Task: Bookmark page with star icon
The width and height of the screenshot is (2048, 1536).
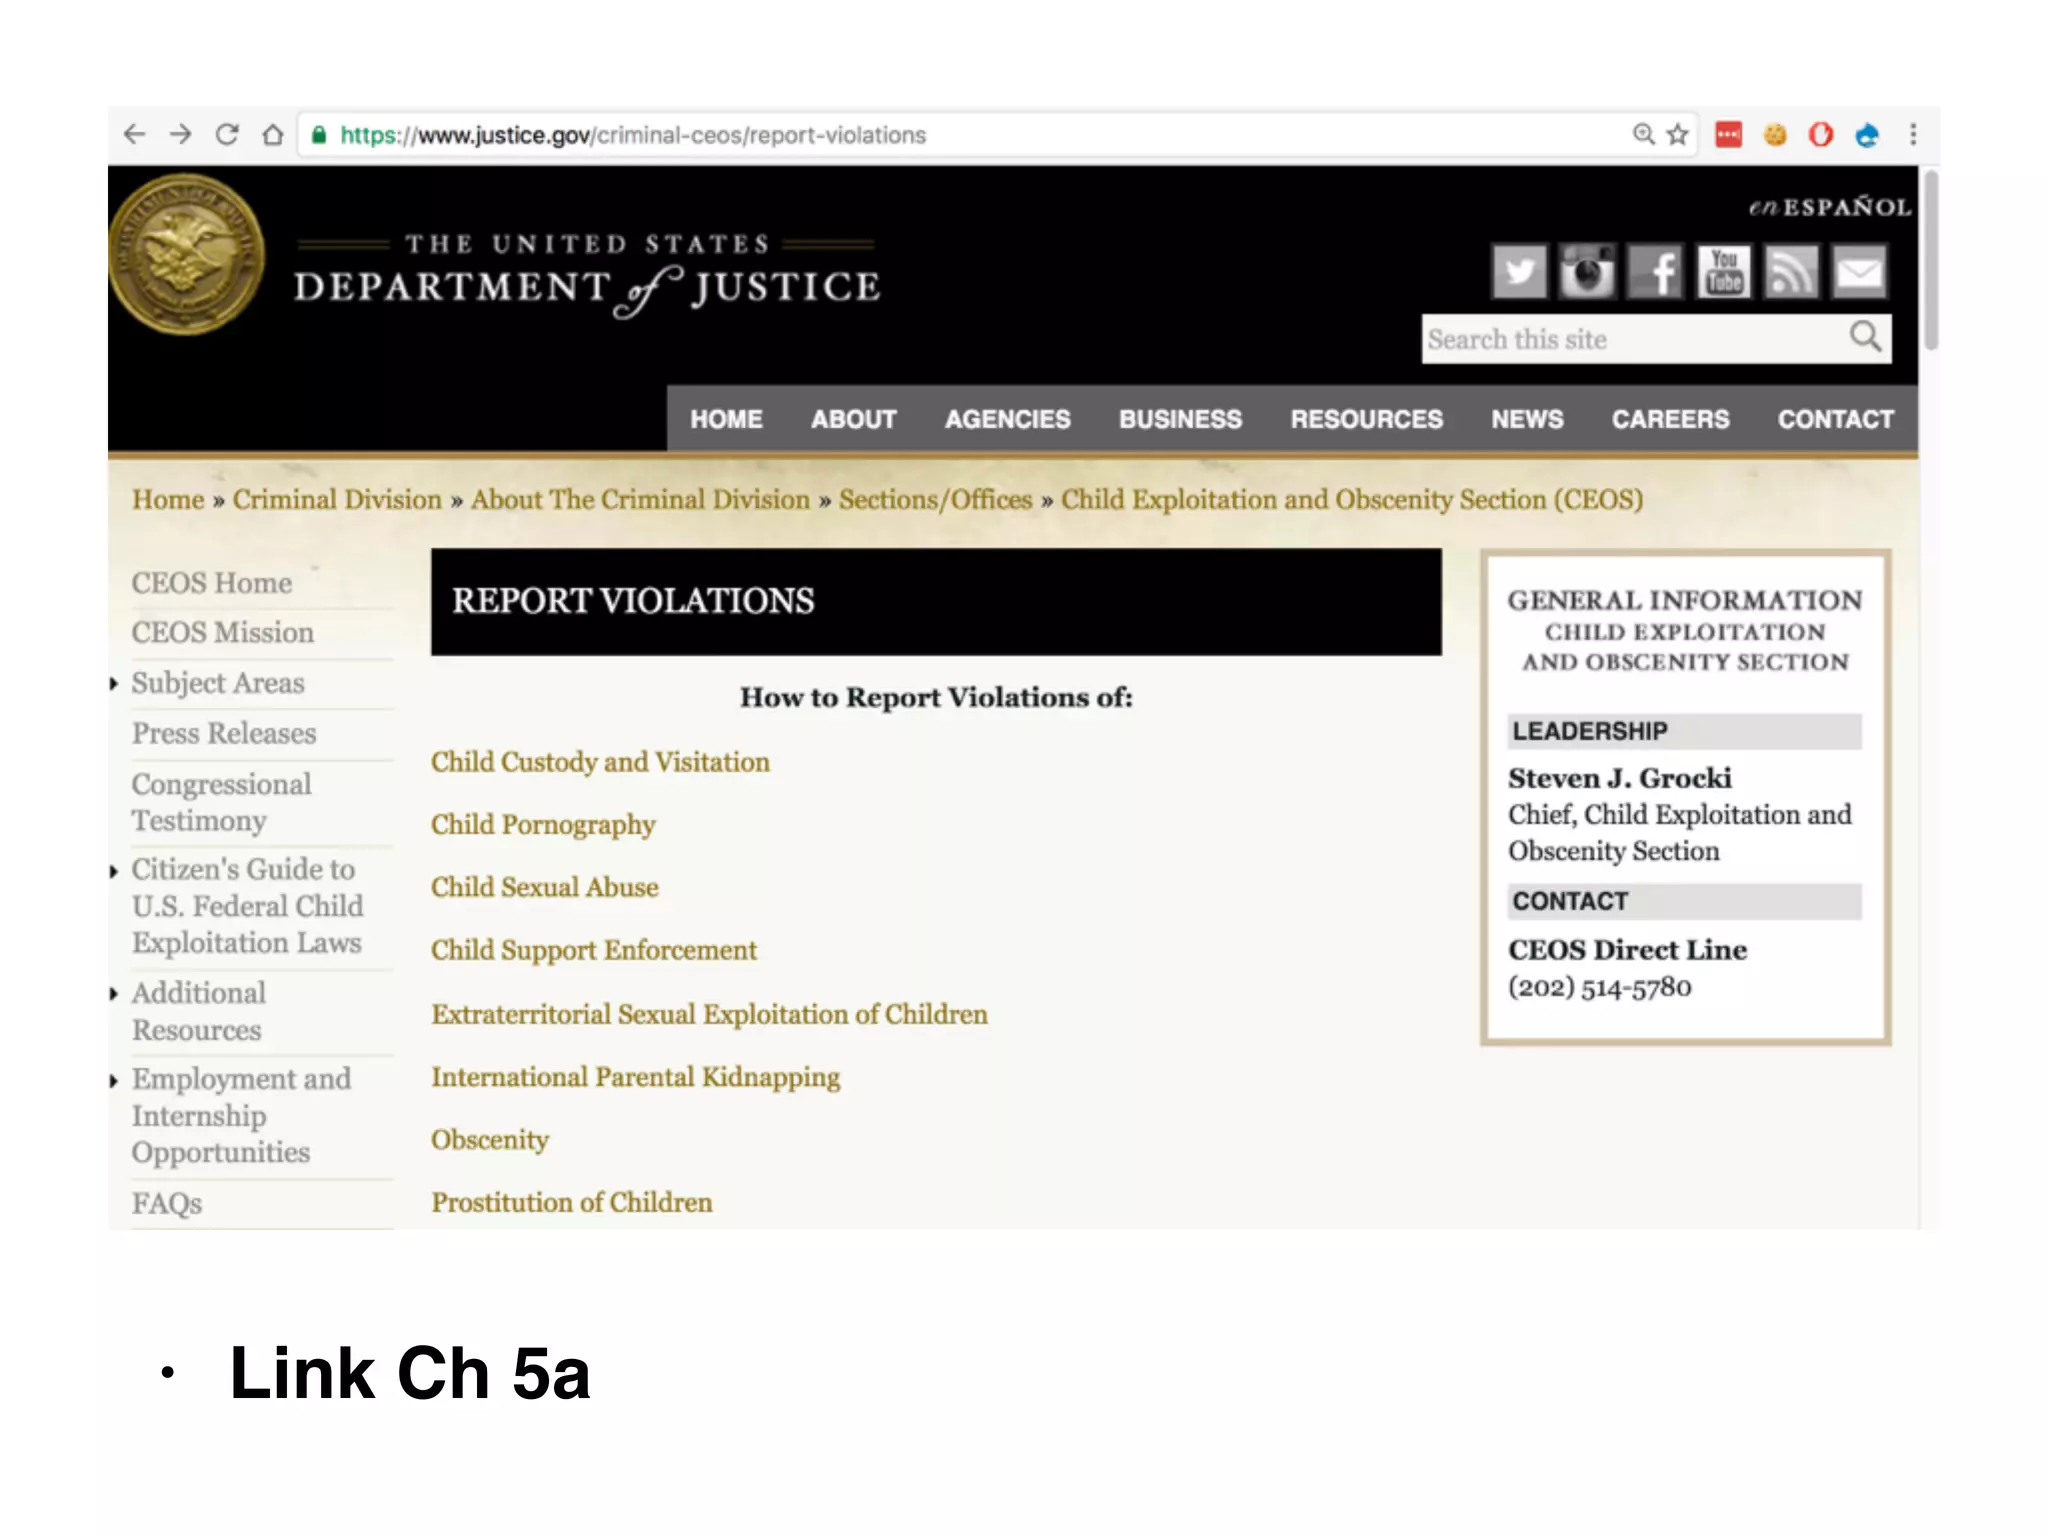Action: pyautogui.click(x=1678, y=135)
